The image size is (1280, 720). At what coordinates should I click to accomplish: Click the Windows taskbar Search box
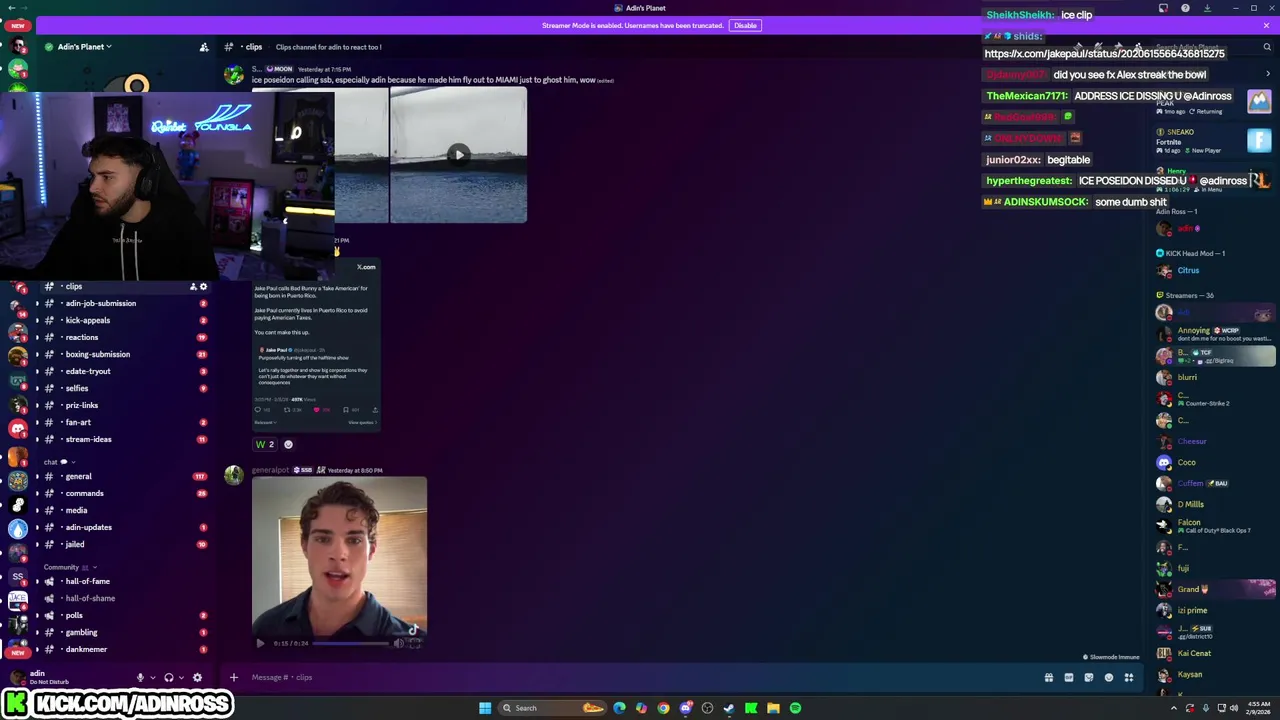(553, 708)
